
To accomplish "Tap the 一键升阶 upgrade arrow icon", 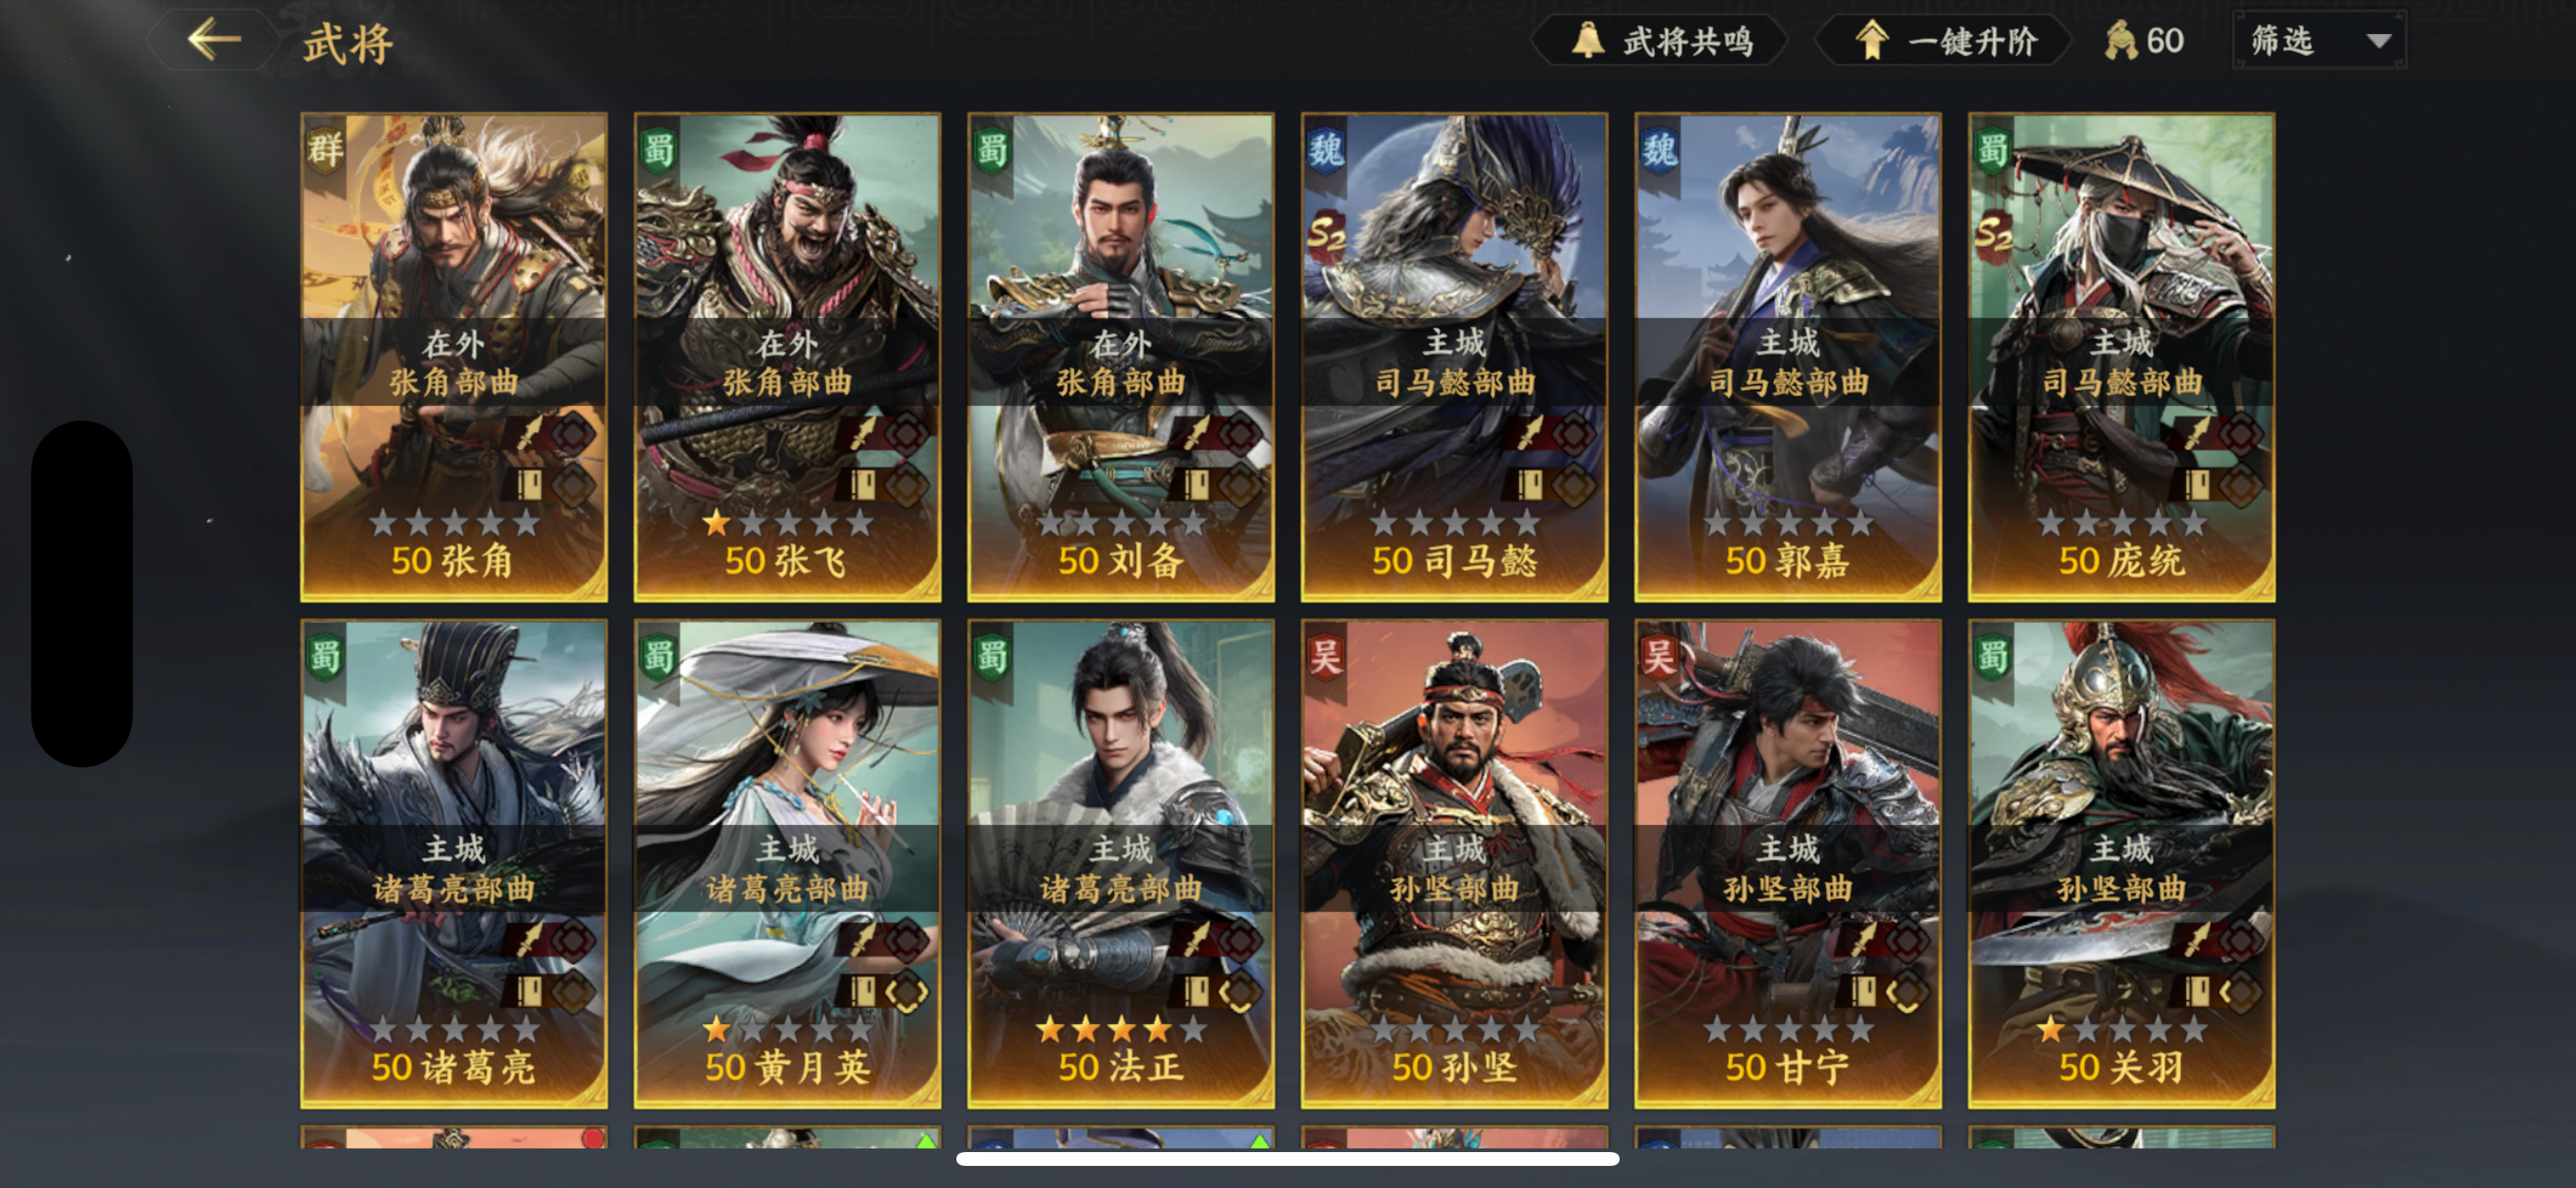I will [x=1872, y=41].
